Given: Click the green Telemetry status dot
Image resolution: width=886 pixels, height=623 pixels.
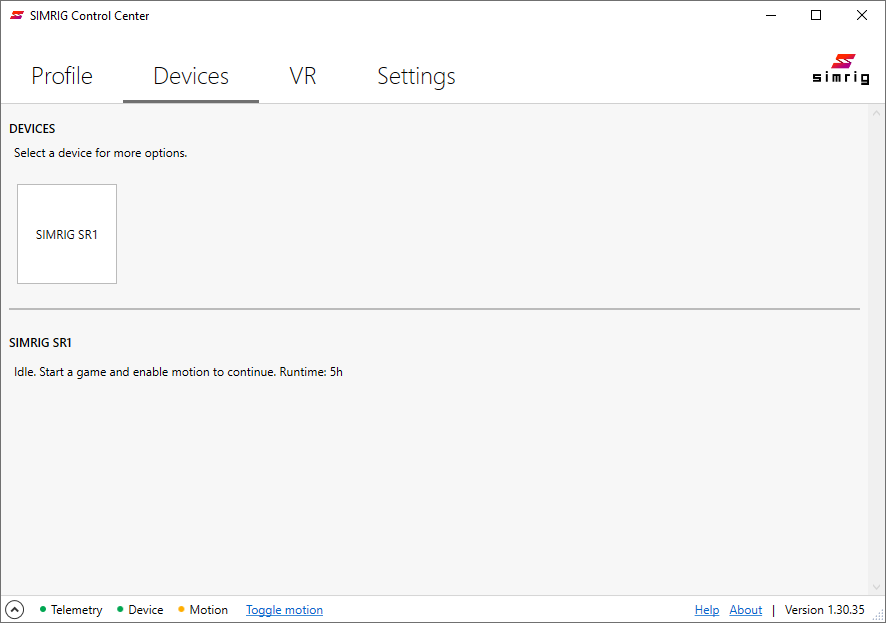Looking at the screenshot, I should pyautogui.click(x=40, y=609).
